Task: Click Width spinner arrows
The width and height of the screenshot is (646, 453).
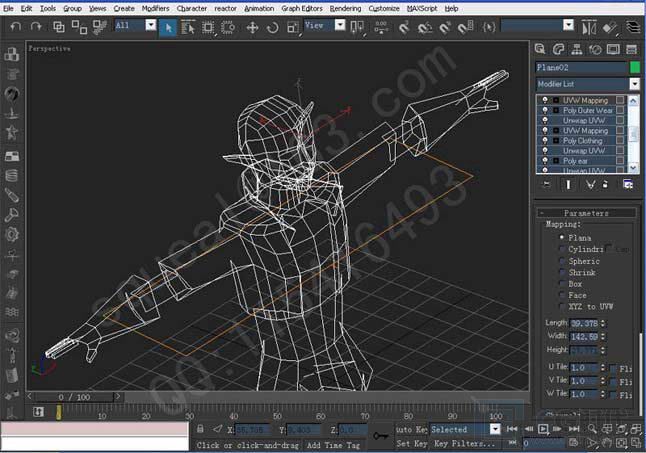Action: [x=603, y=336]
